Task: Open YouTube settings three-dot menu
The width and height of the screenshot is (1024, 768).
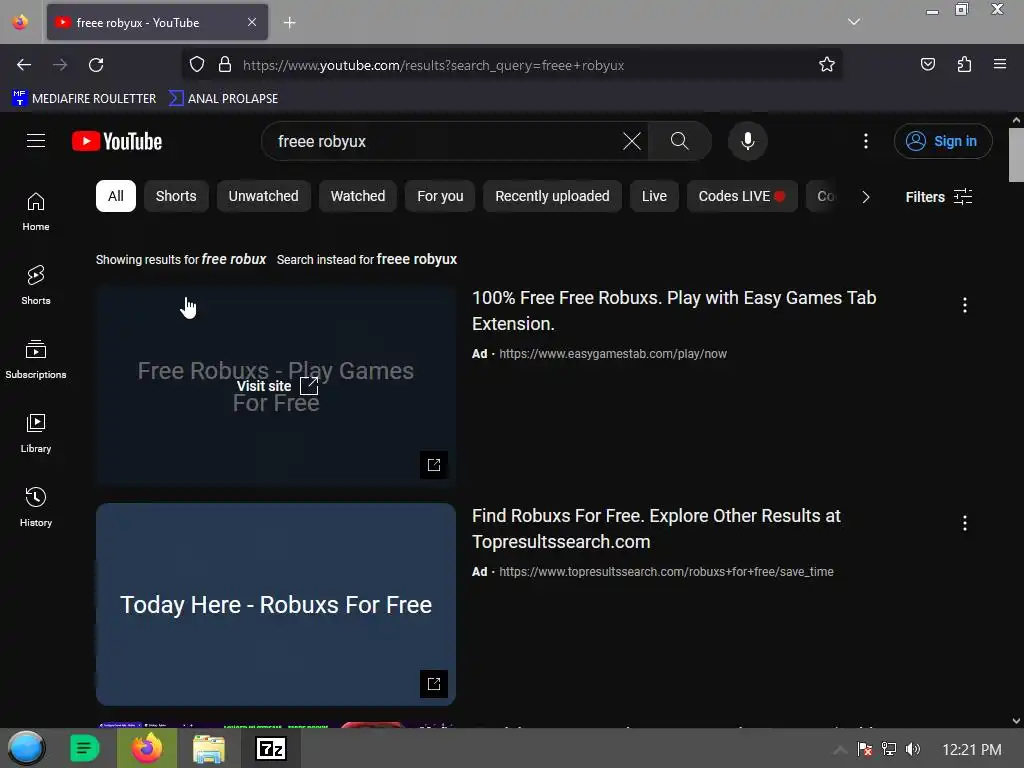Action: tap(866, 141)
